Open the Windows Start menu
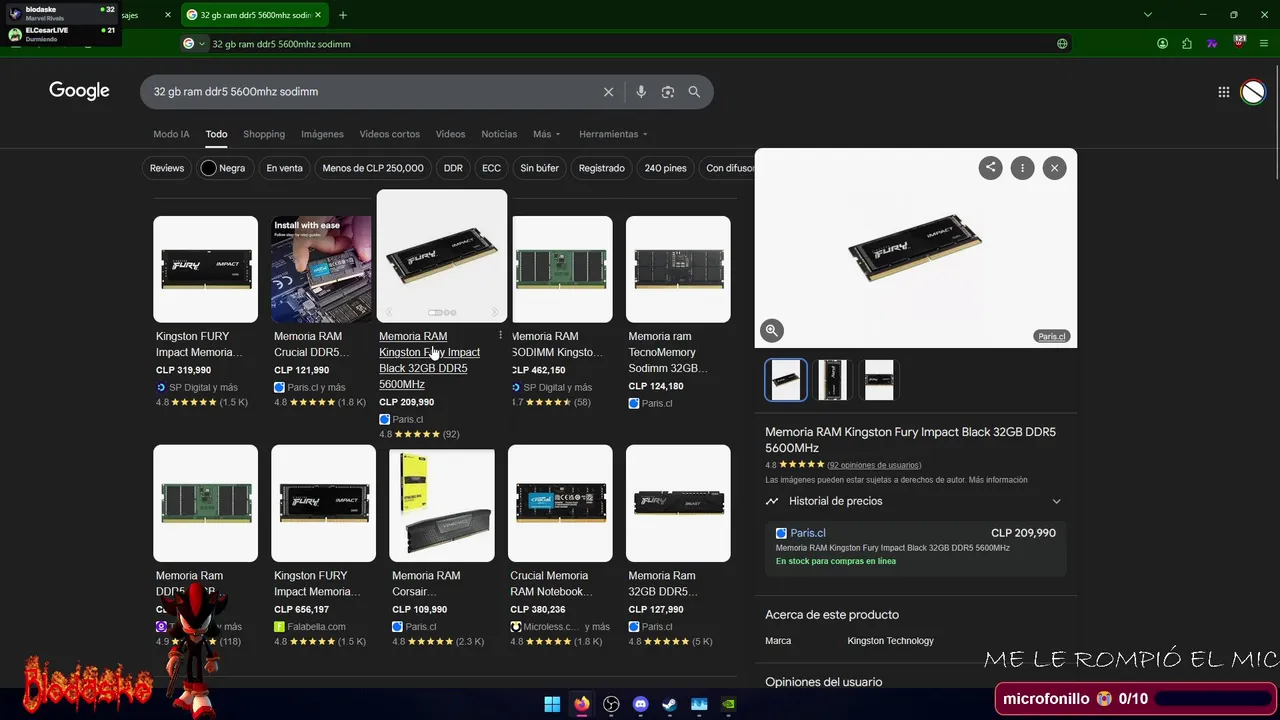The height and width of the screenshot is (720, 1280). point(552,704)
